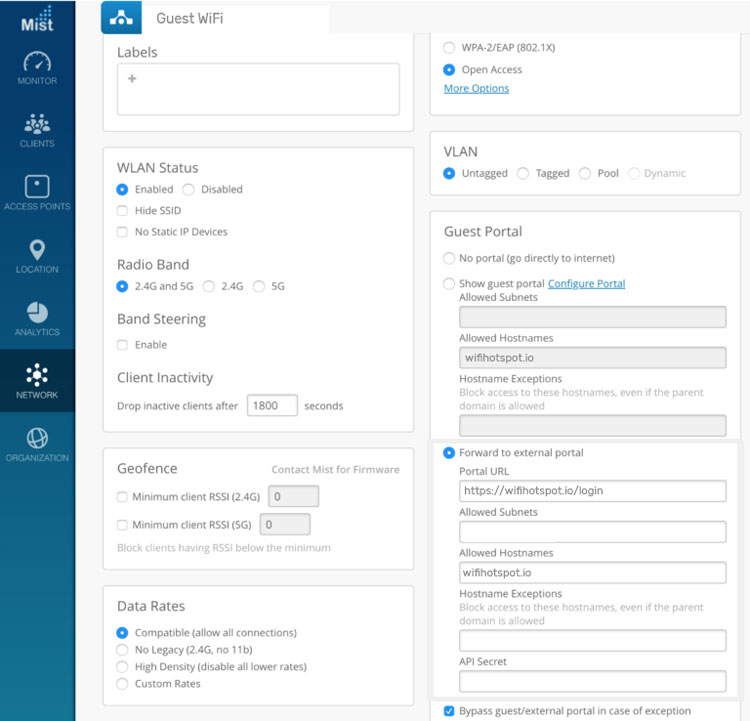Image resolution: width=750 pixels, height=721 pixels.
Task: Open Access Points sidebar icon
Action: tap(37, 187)
